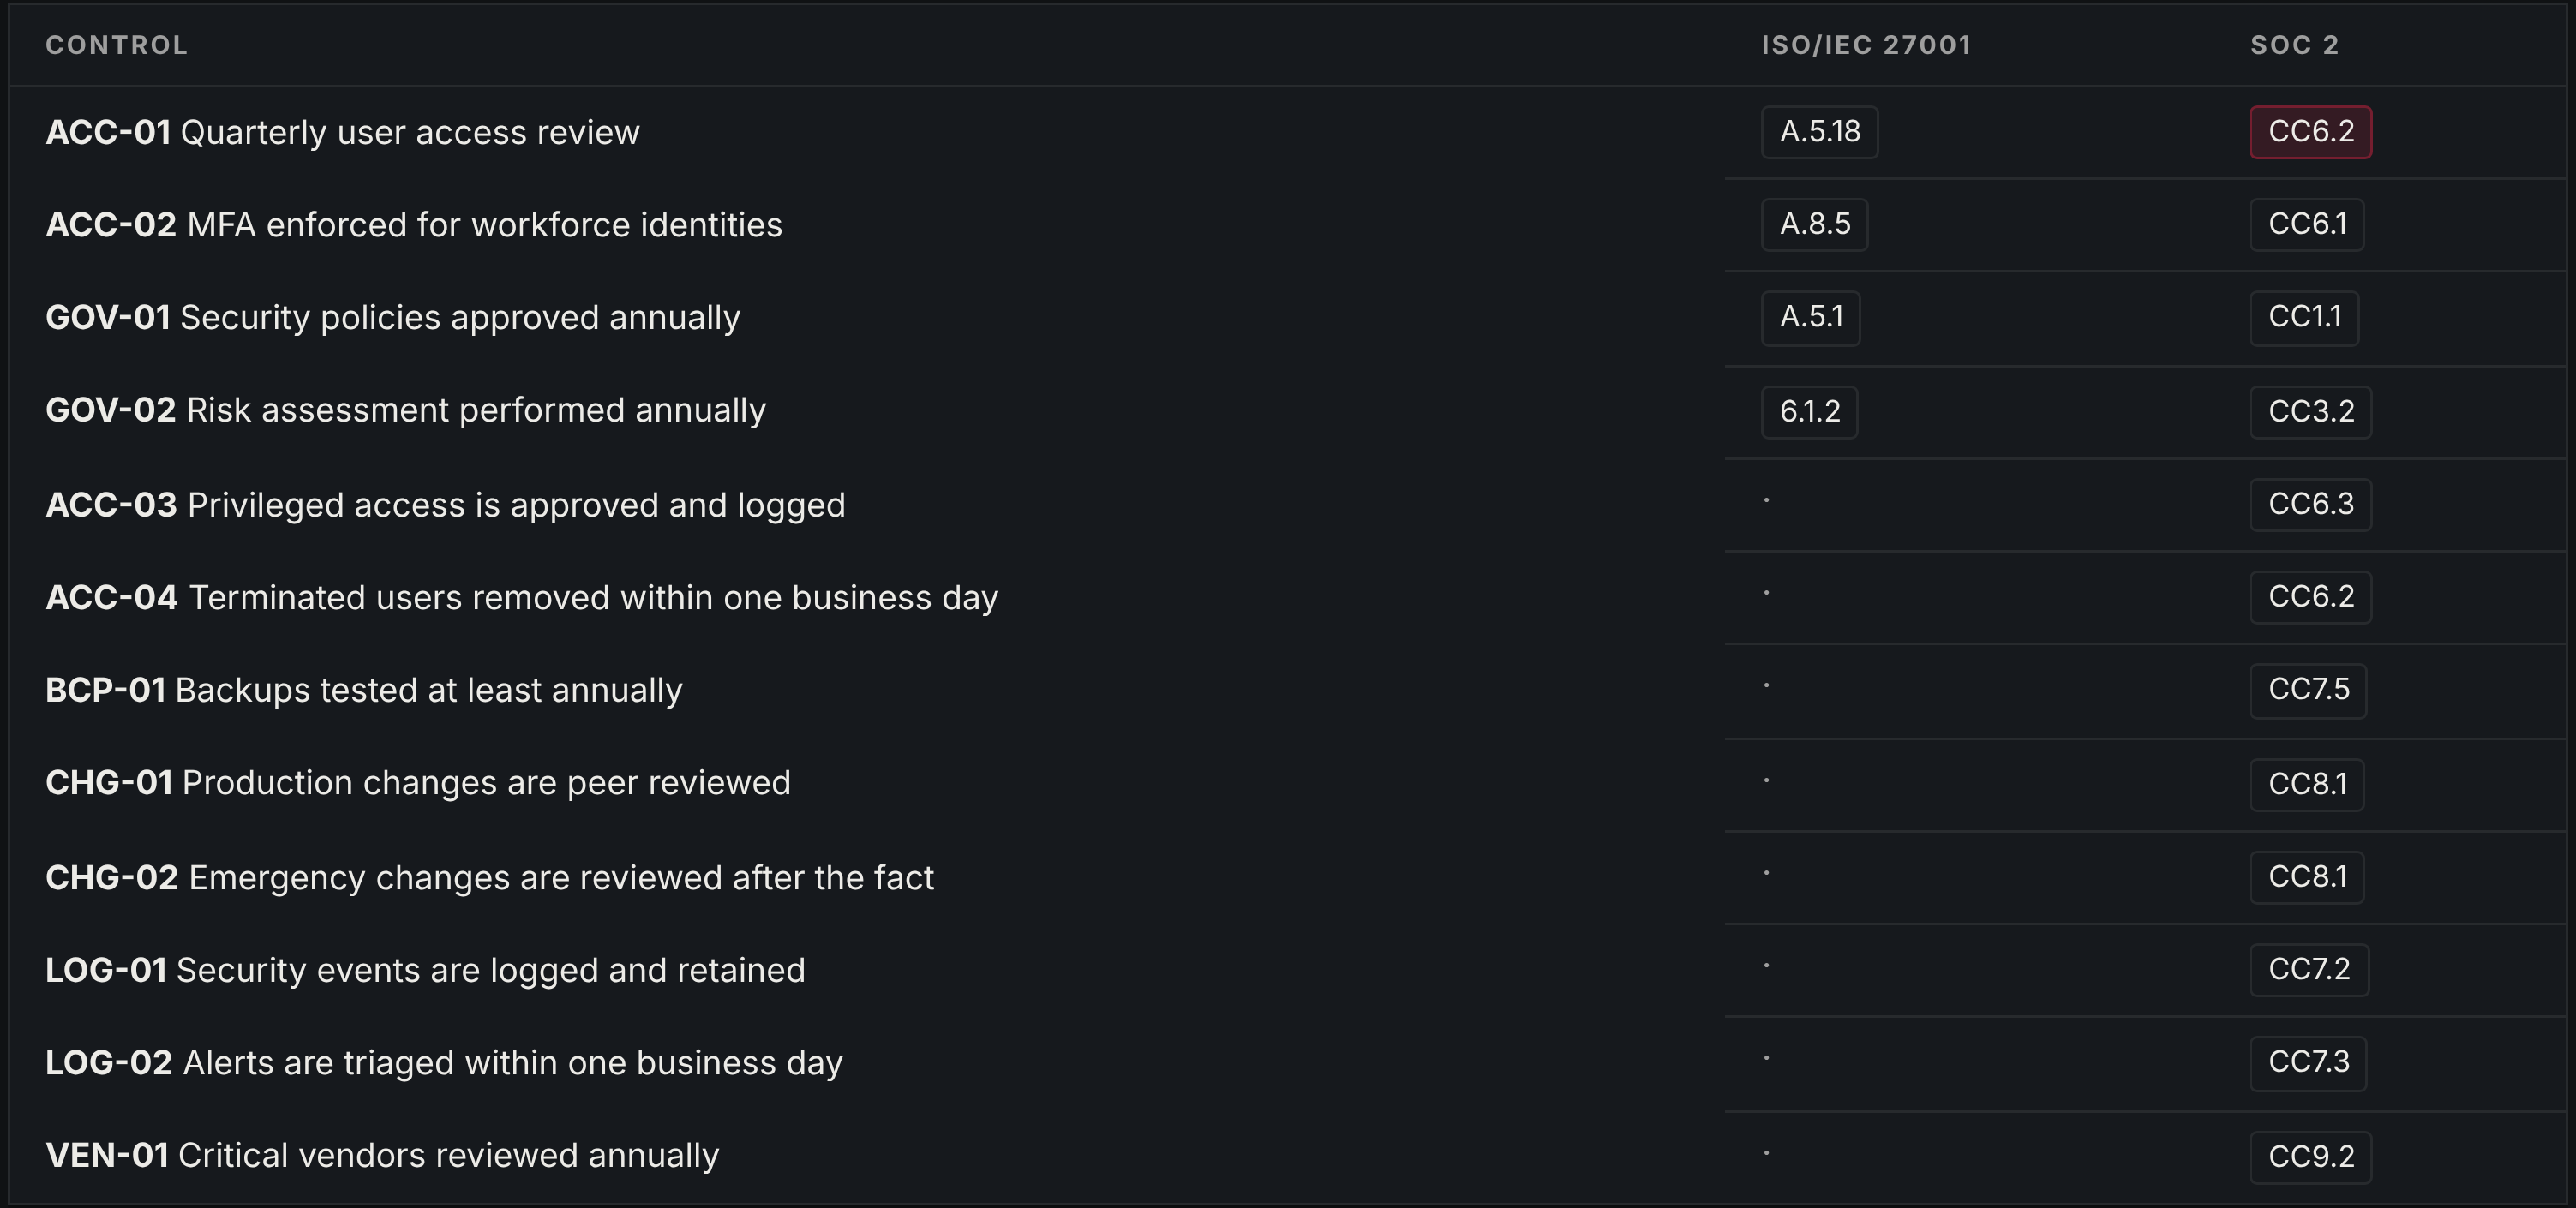Click the SOC 2 column header
This screenshot has width=2576, height=1208.
point(2295,45)
